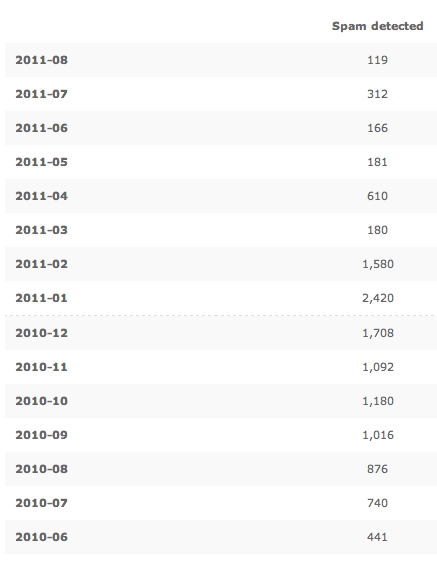
Task: Click the 610 spam count value
Action: point(378,196)
